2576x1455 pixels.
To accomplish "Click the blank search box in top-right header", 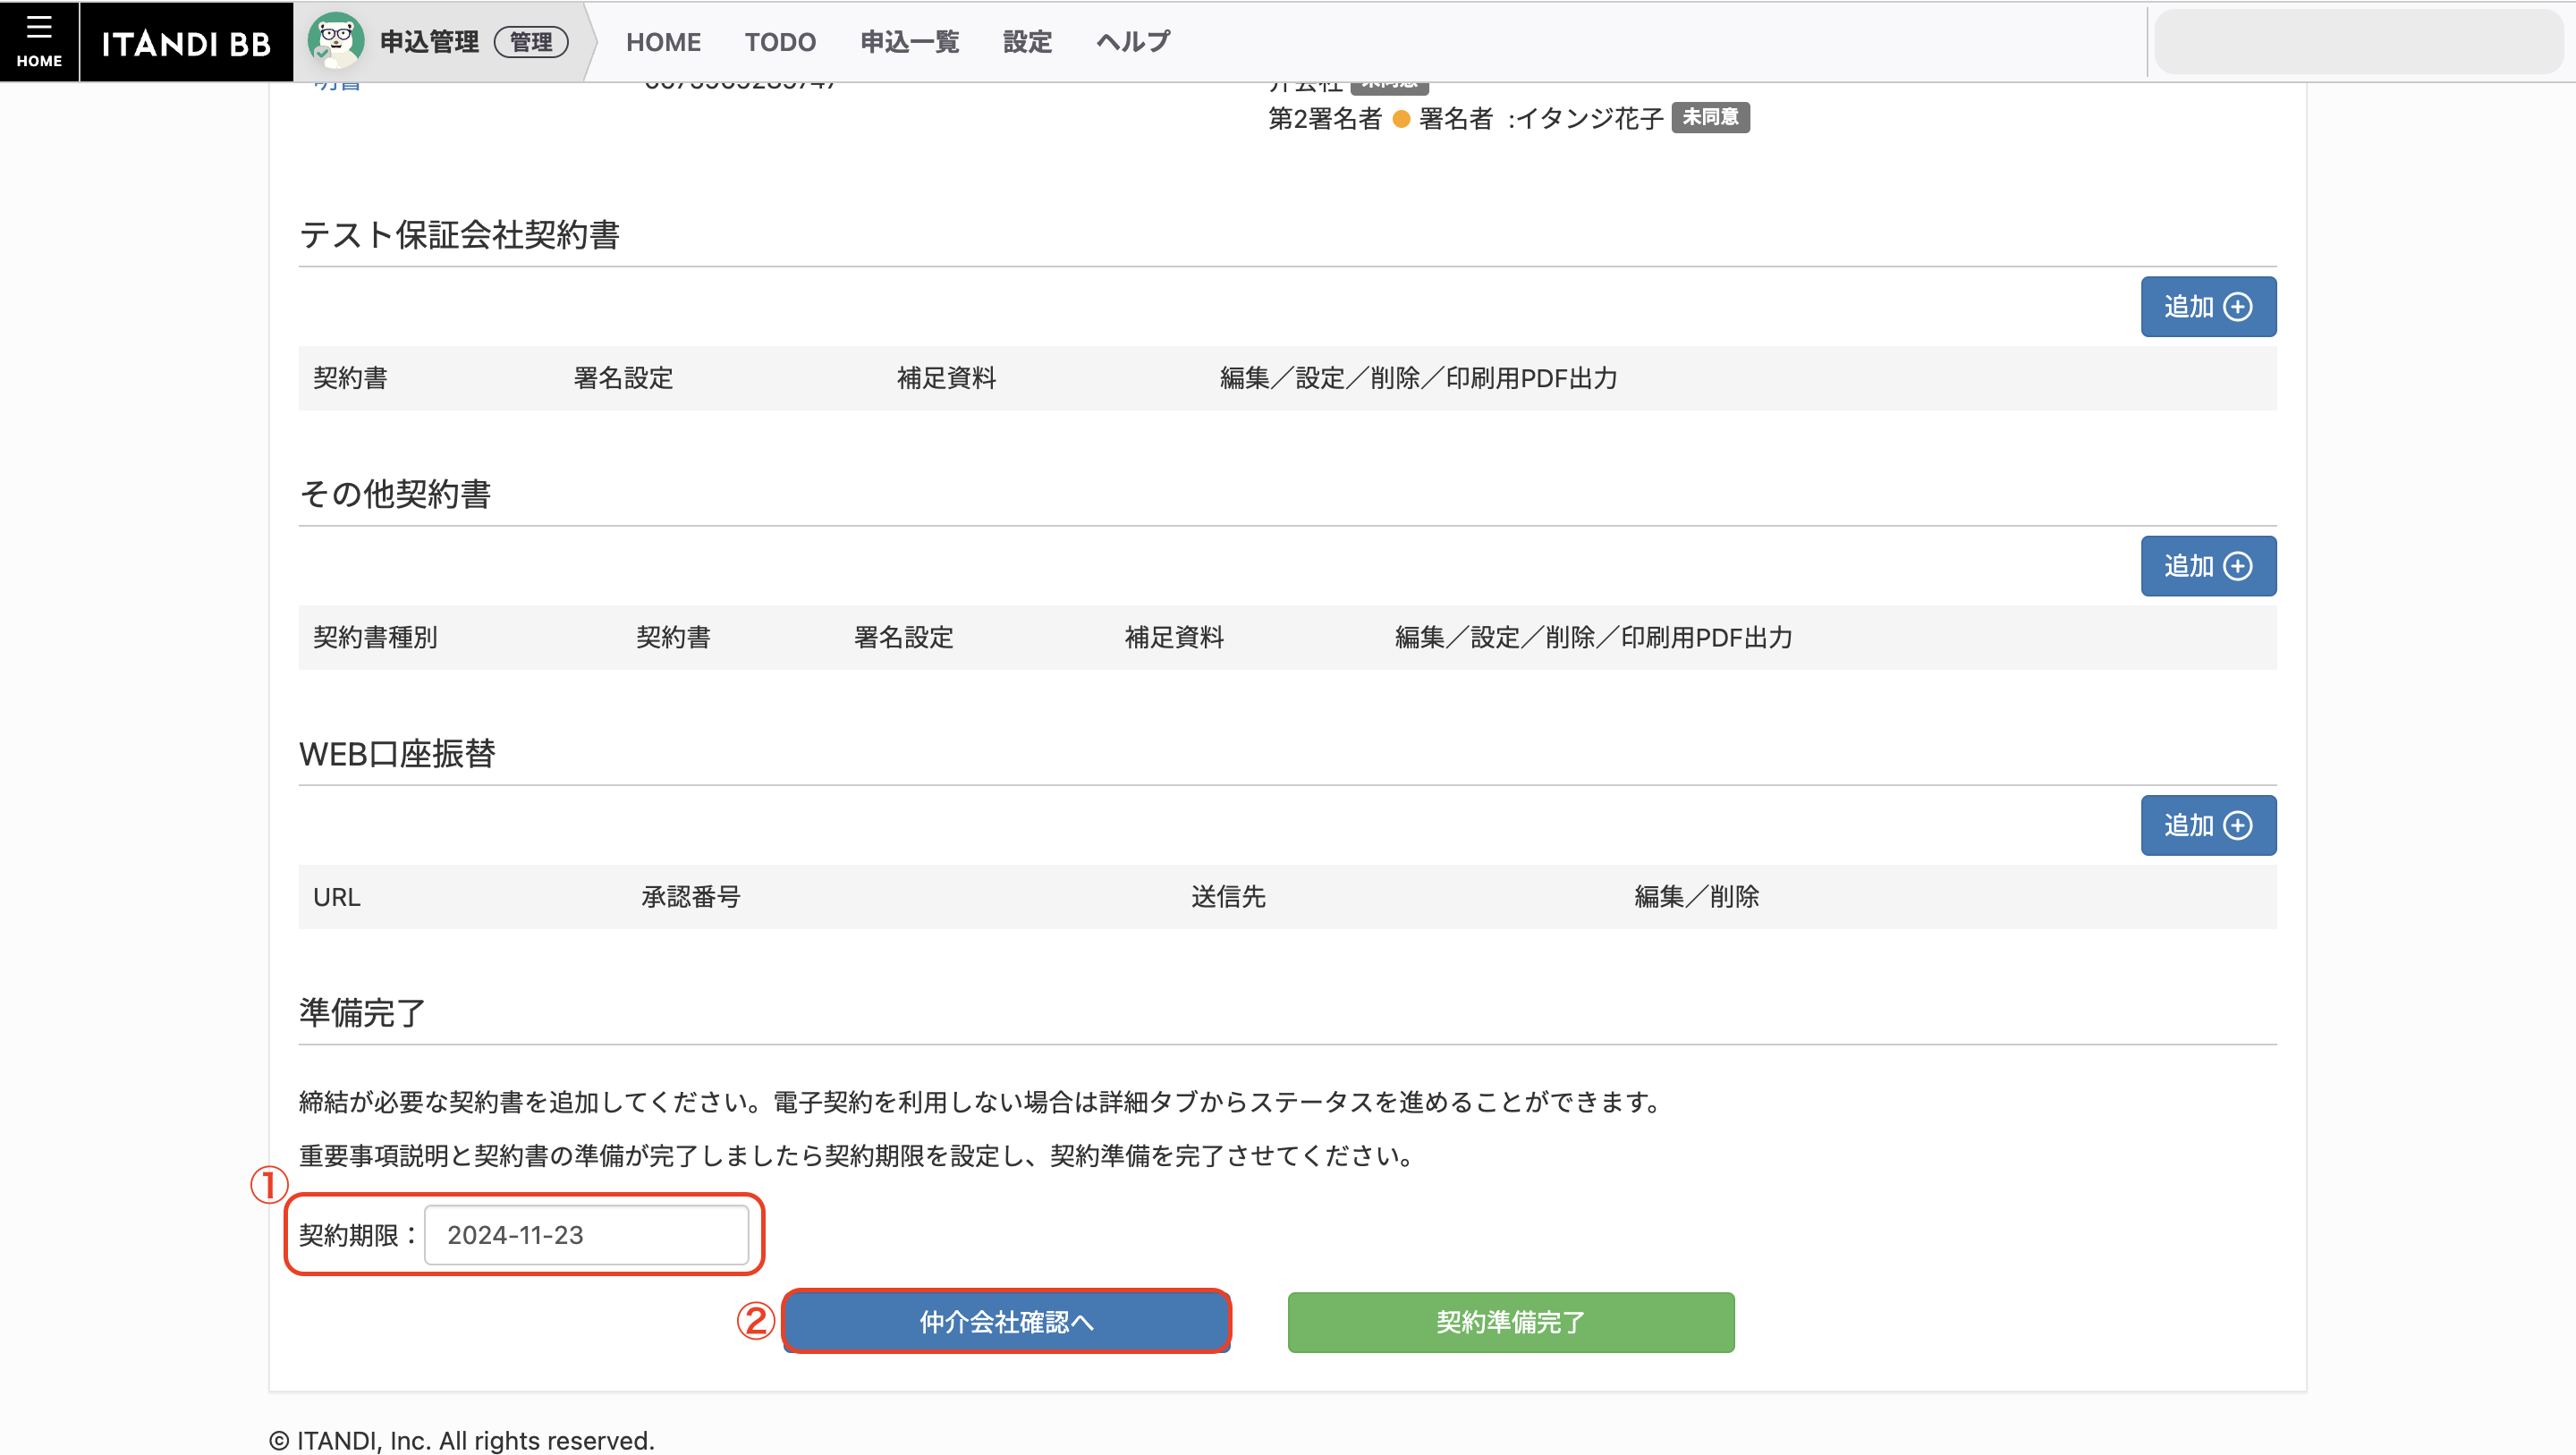I will [x=2358, y=41].
